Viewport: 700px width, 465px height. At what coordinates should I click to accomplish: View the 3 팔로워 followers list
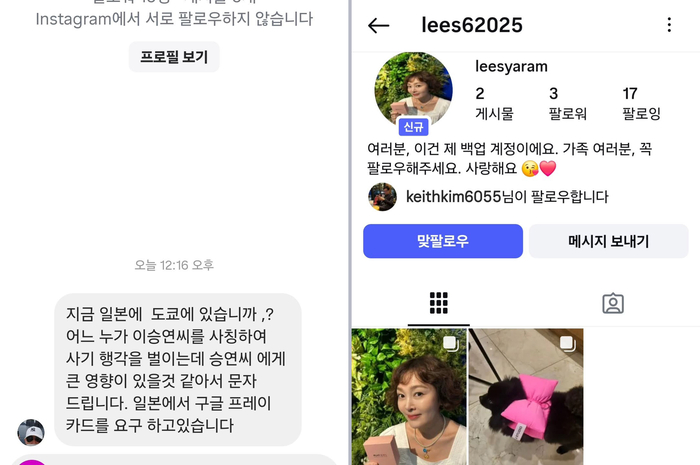pyautogui.click(x=567, y=103)
